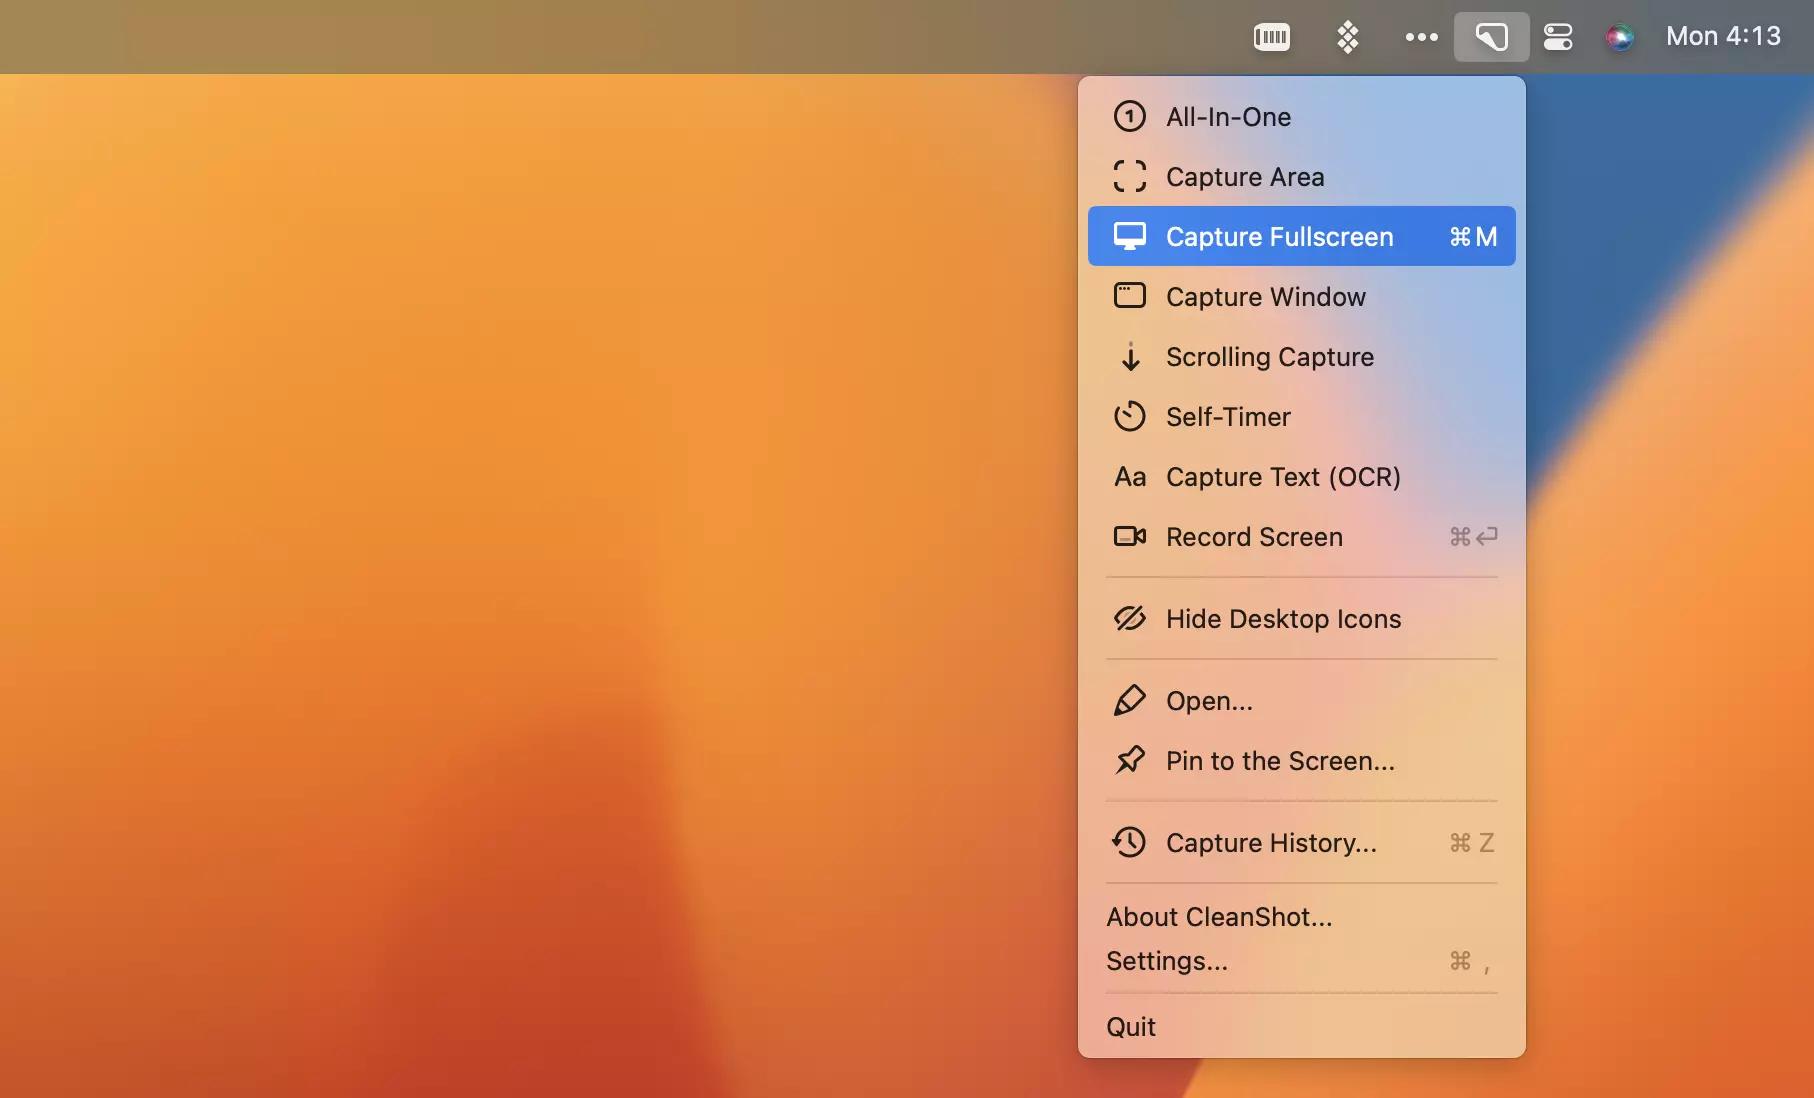Select the Capture Fullscreen label
1814x1098 pixels.
[1279, 237]
